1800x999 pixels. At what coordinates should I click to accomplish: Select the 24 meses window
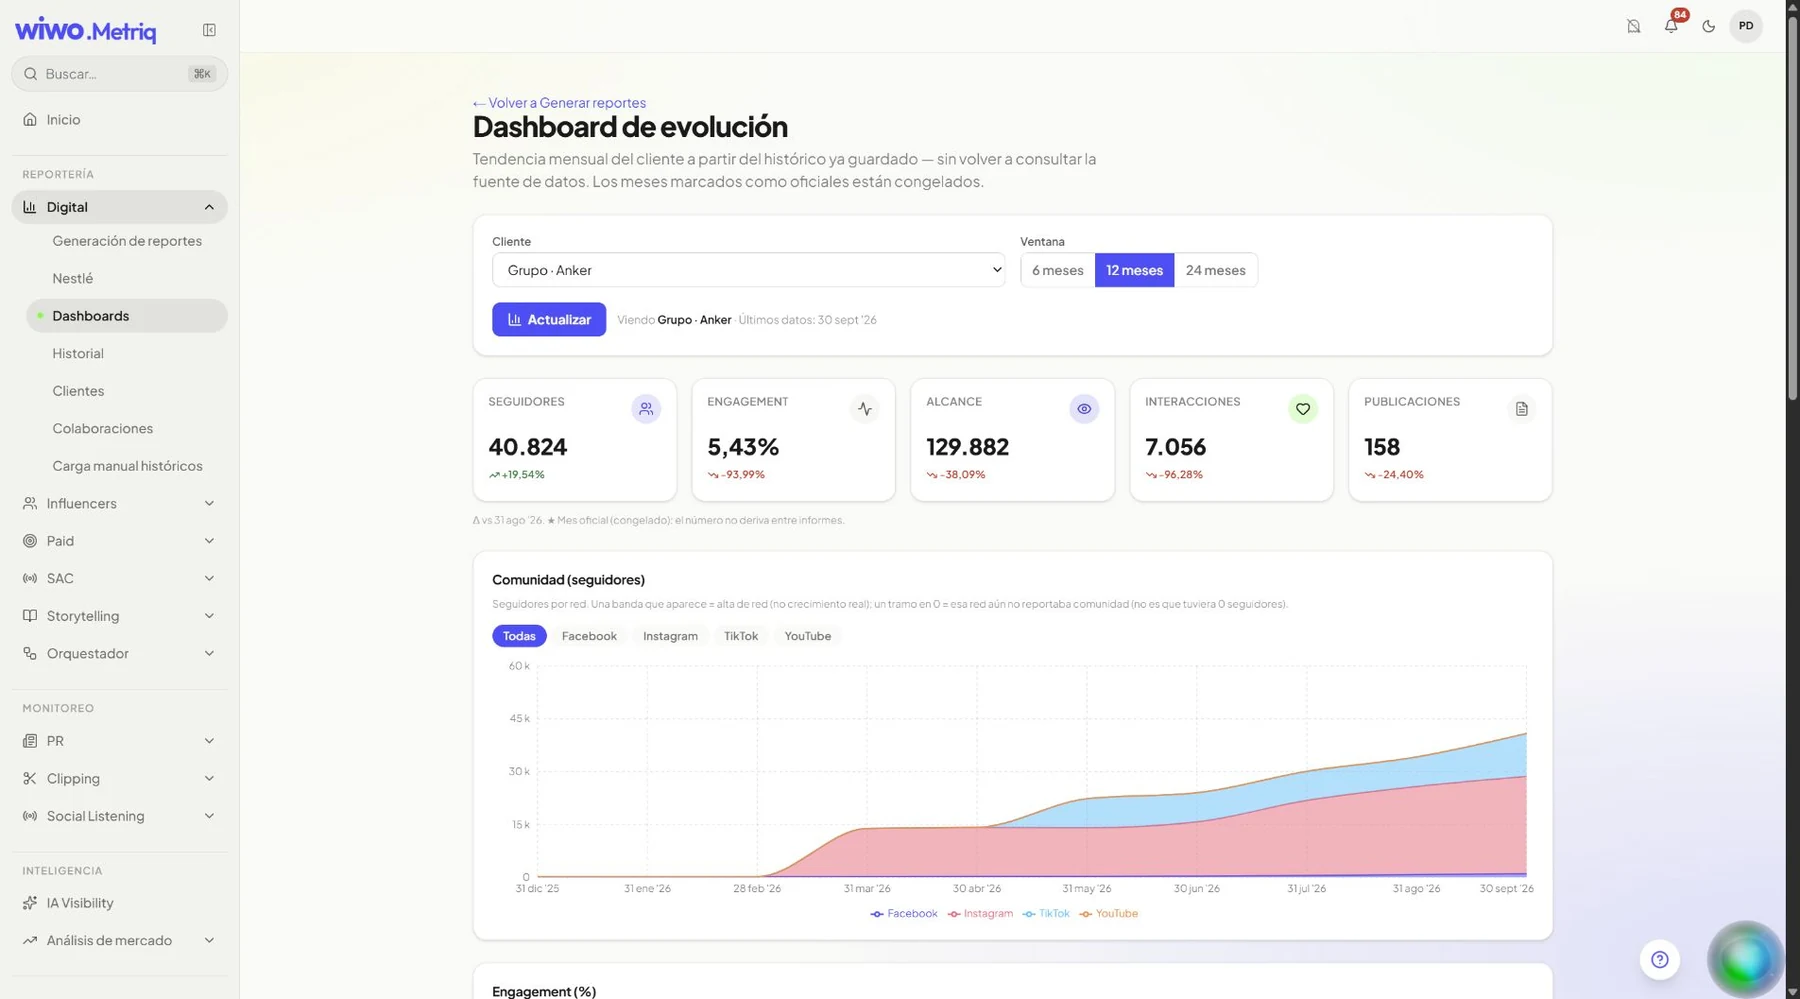tap(1216, 270)
